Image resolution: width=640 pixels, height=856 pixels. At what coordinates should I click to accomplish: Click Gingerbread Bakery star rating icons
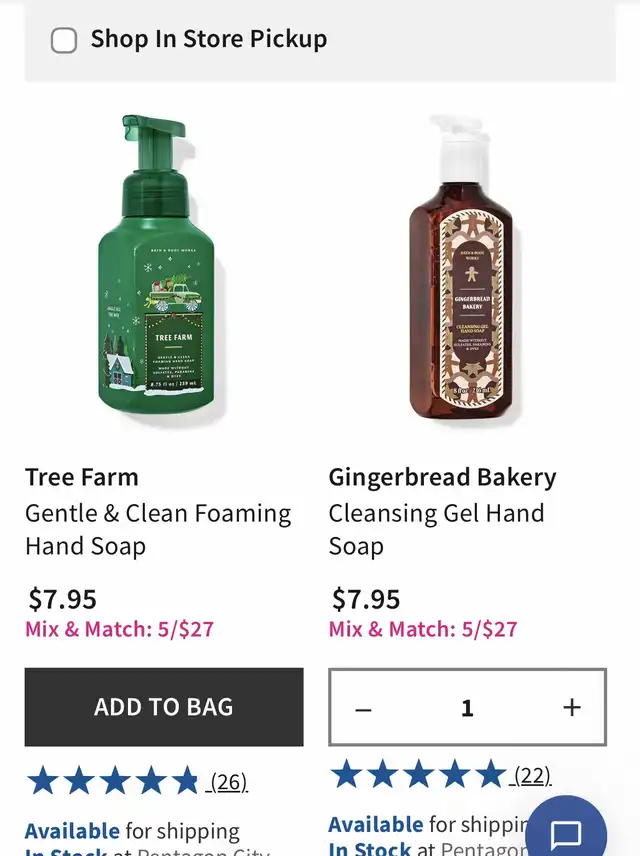coord(417,774)
